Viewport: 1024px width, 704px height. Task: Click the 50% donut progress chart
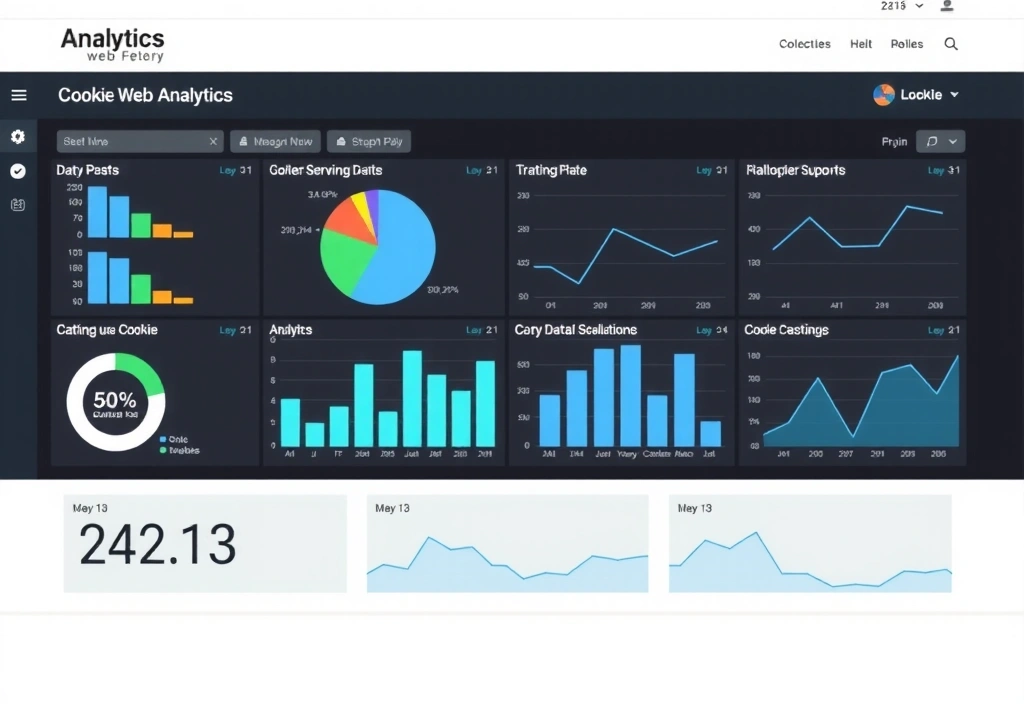113,402
